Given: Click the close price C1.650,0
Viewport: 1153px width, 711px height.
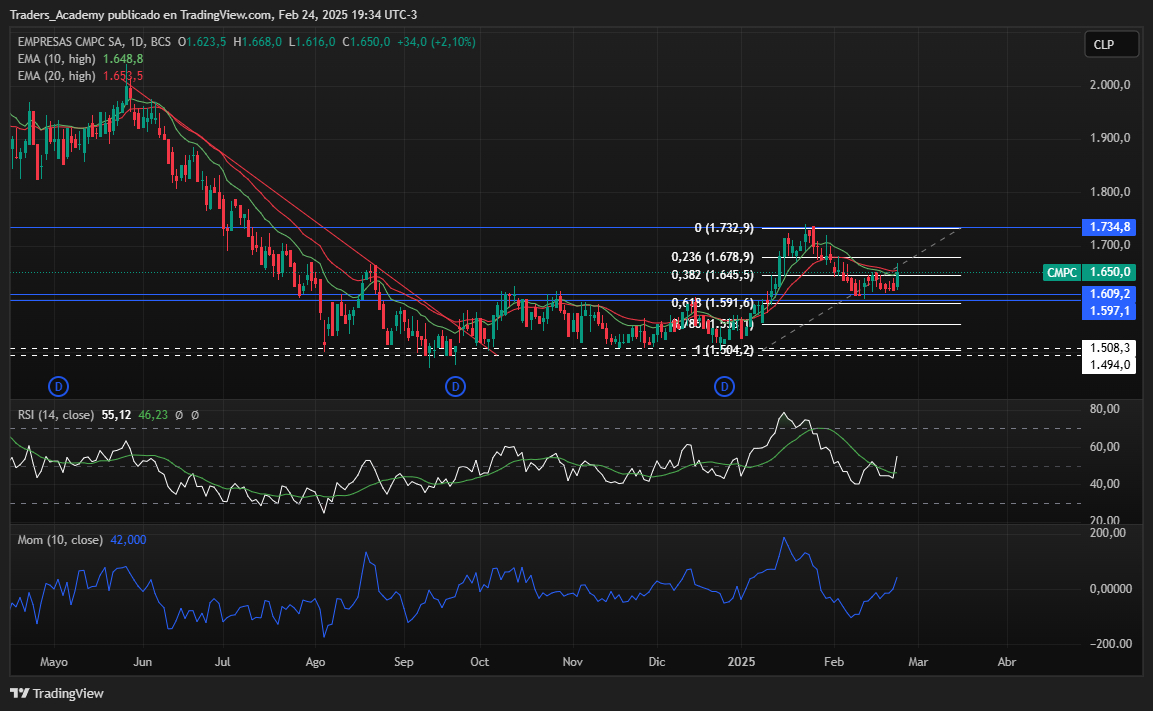Looking at the screenshot, I should coord(366,42).
